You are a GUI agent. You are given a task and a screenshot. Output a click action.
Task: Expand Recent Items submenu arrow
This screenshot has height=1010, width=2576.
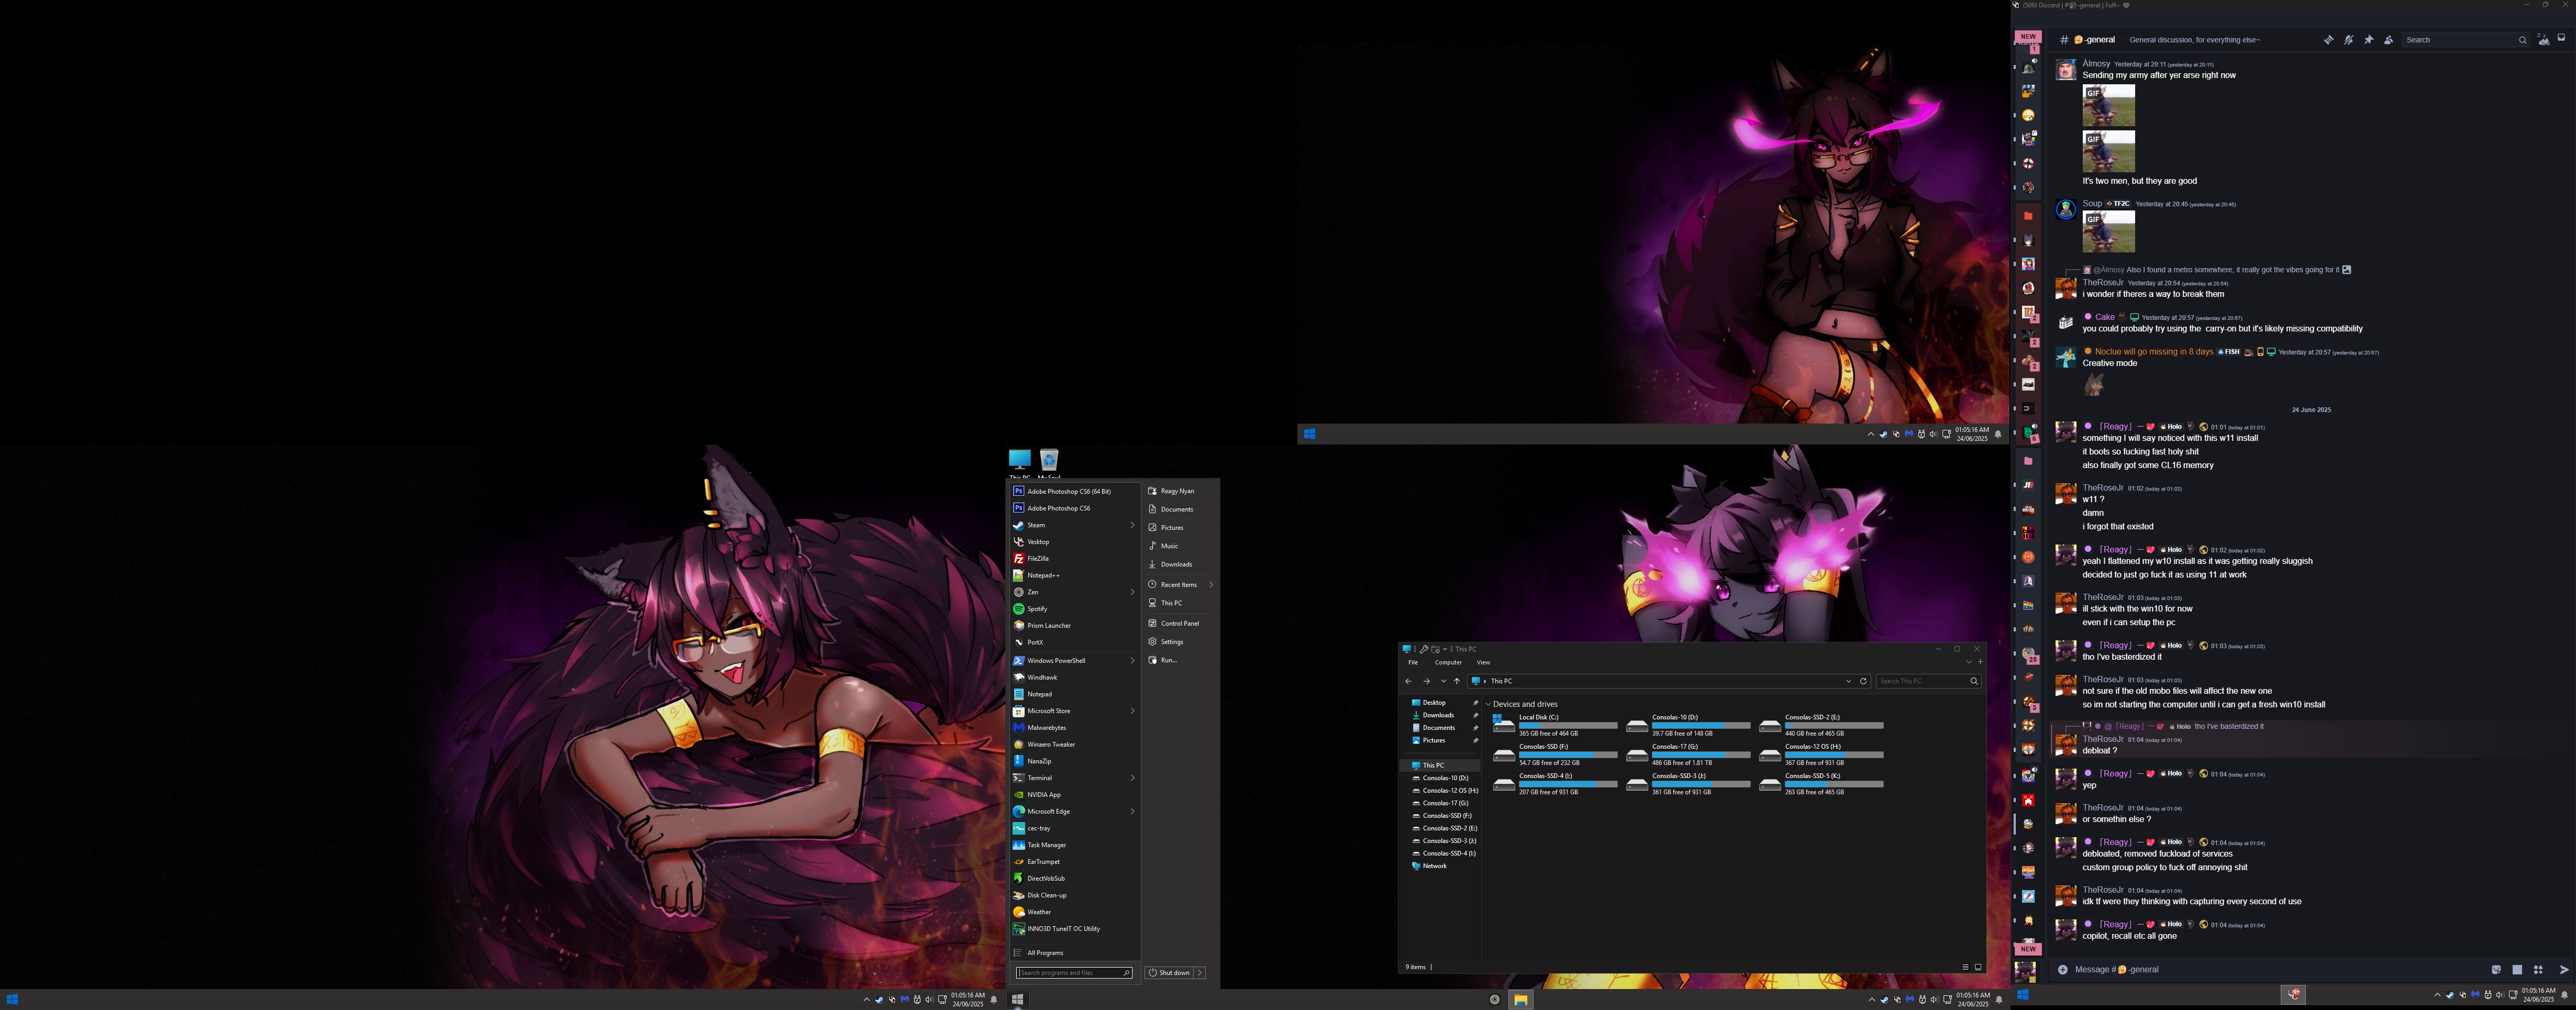[x=1211, y=585]
